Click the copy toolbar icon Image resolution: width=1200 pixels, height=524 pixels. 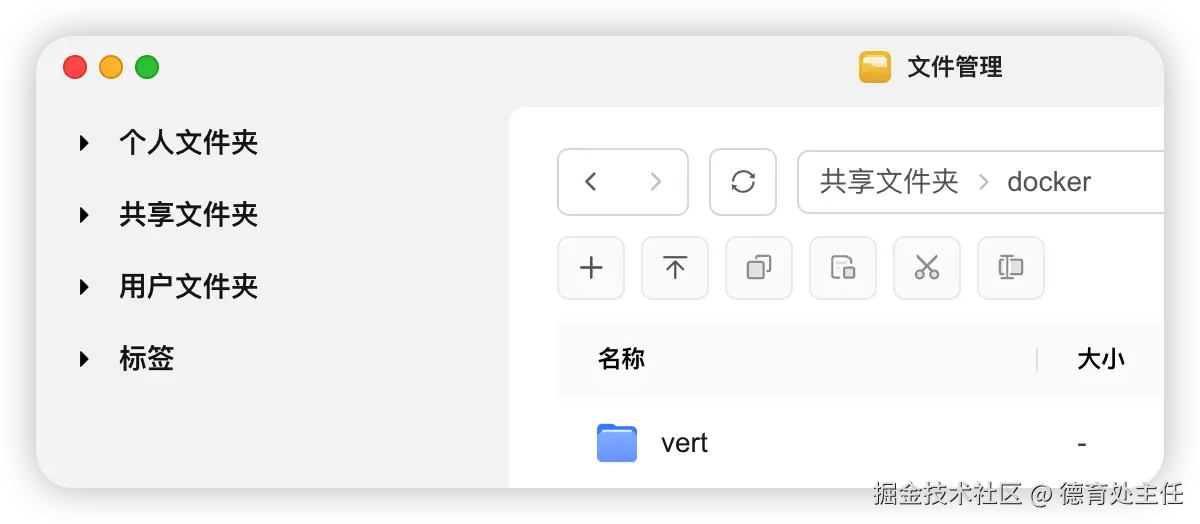click(759, 268)
